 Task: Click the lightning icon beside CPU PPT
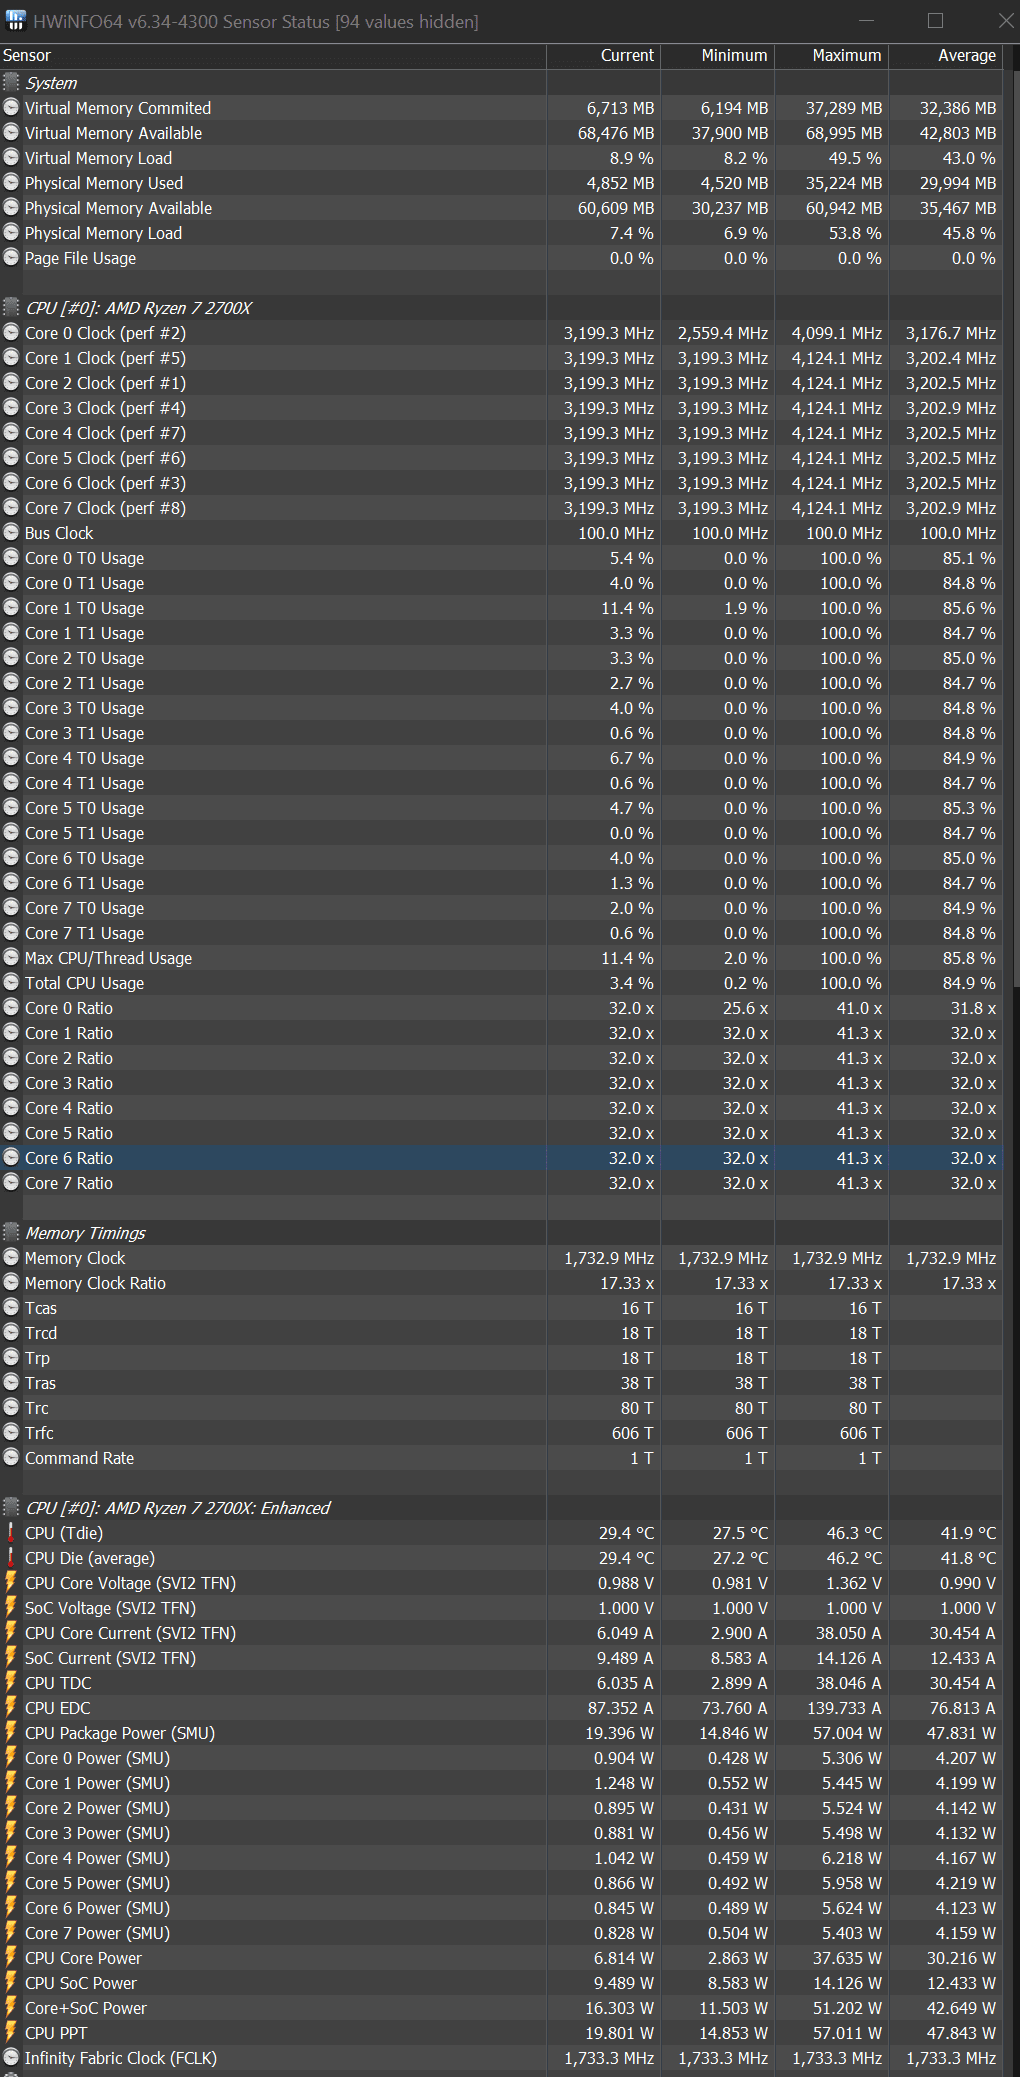coord(11,2032)
